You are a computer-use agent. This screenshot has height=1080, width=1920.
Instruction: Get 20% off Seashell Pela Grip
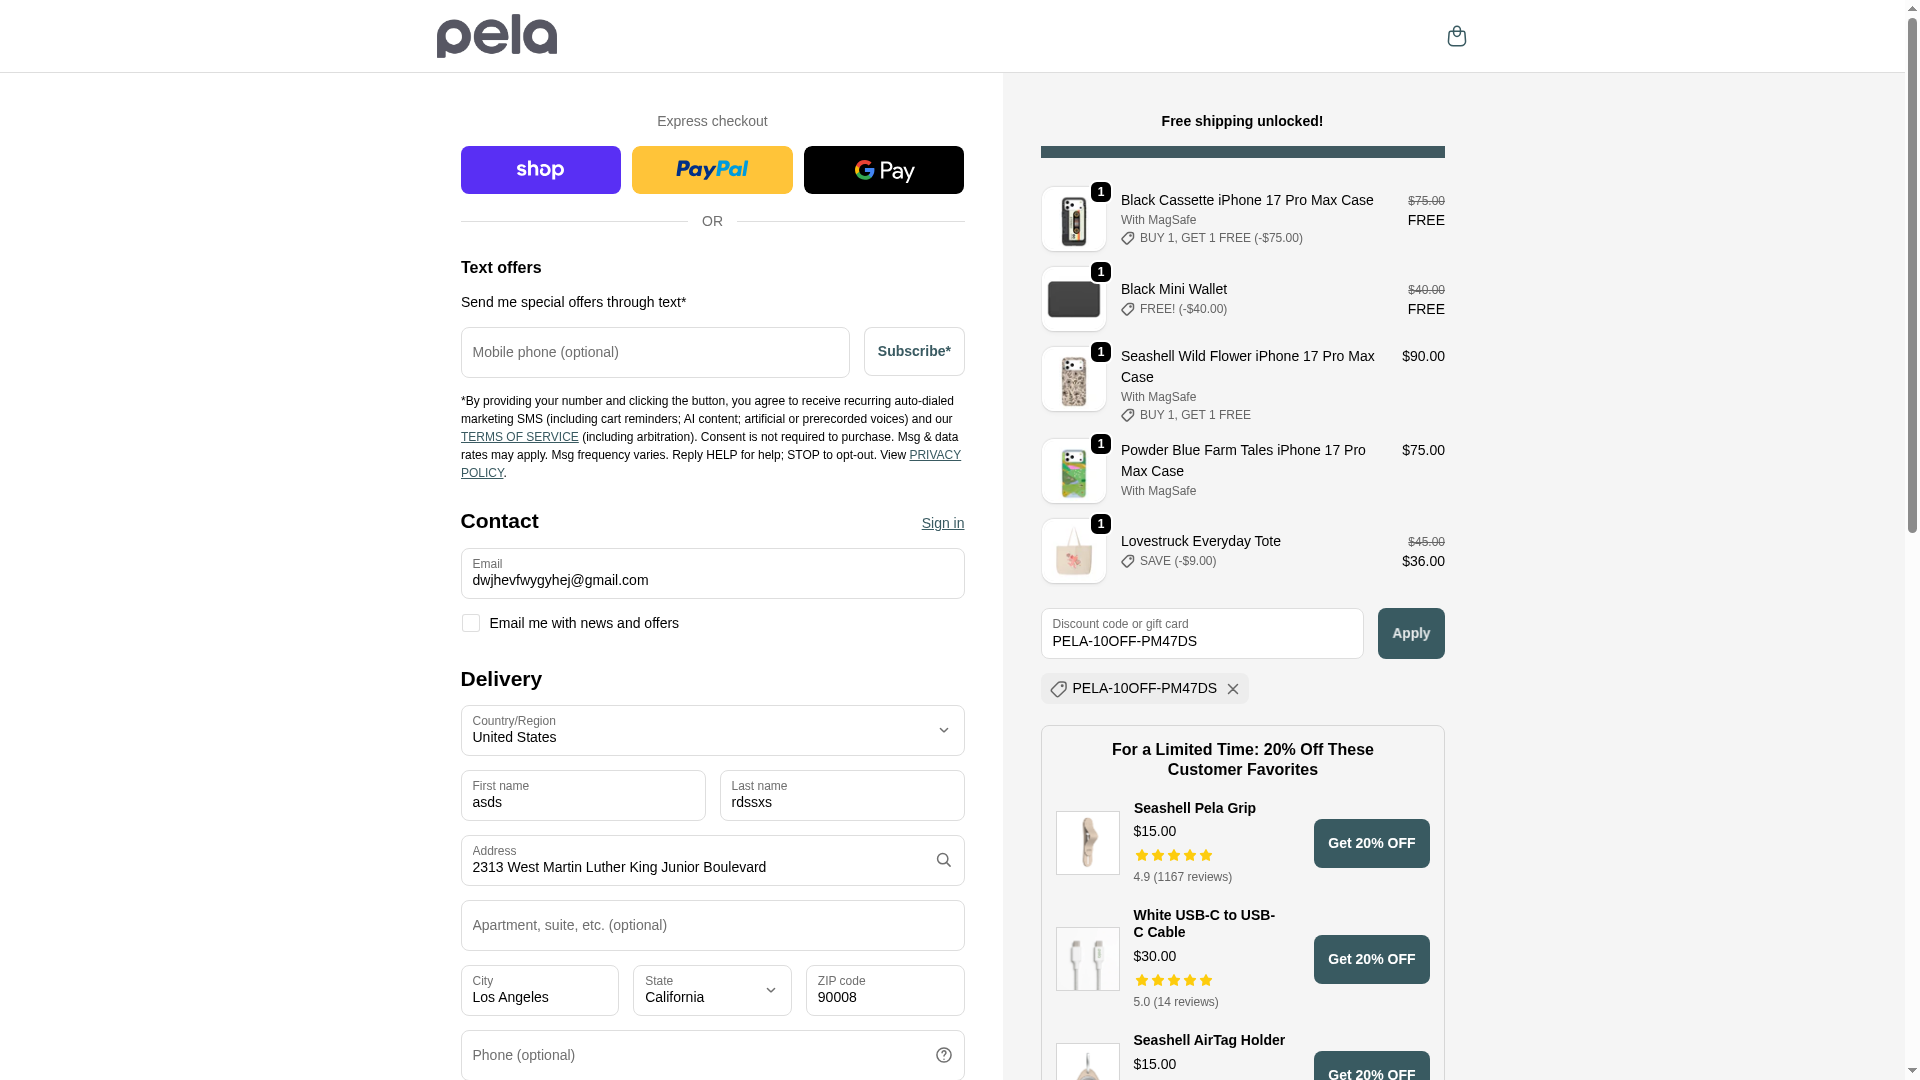pos(1371,843)
